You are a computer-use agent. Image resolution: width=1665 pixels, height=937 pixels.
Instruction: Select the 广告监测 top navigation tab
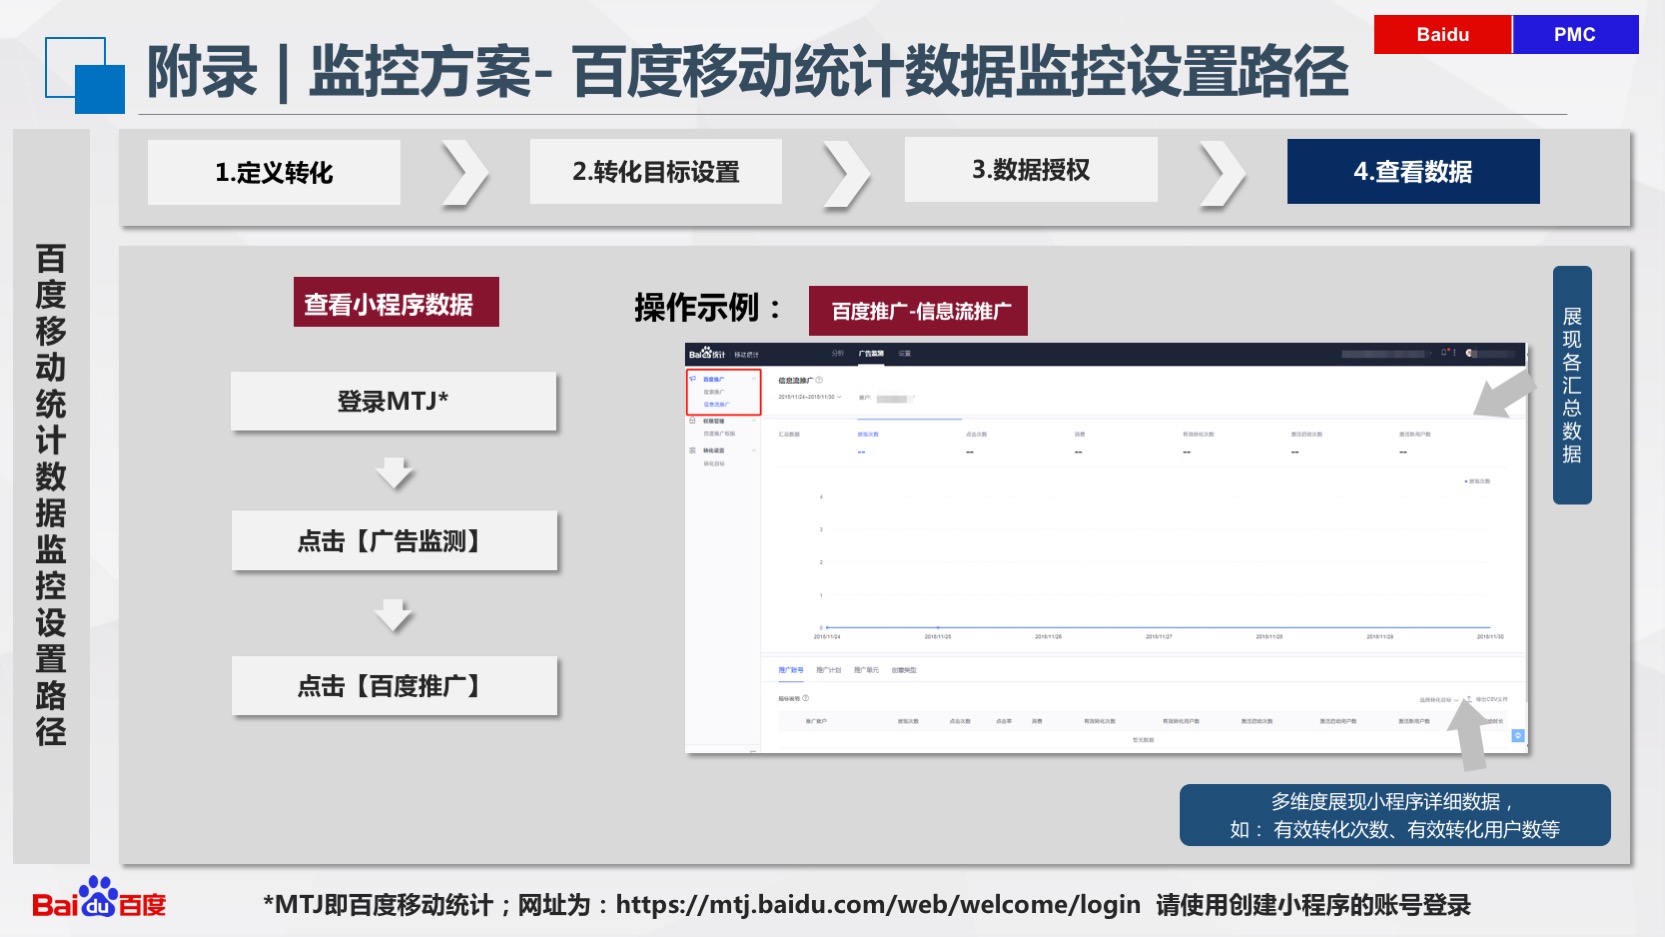point(871,353)
